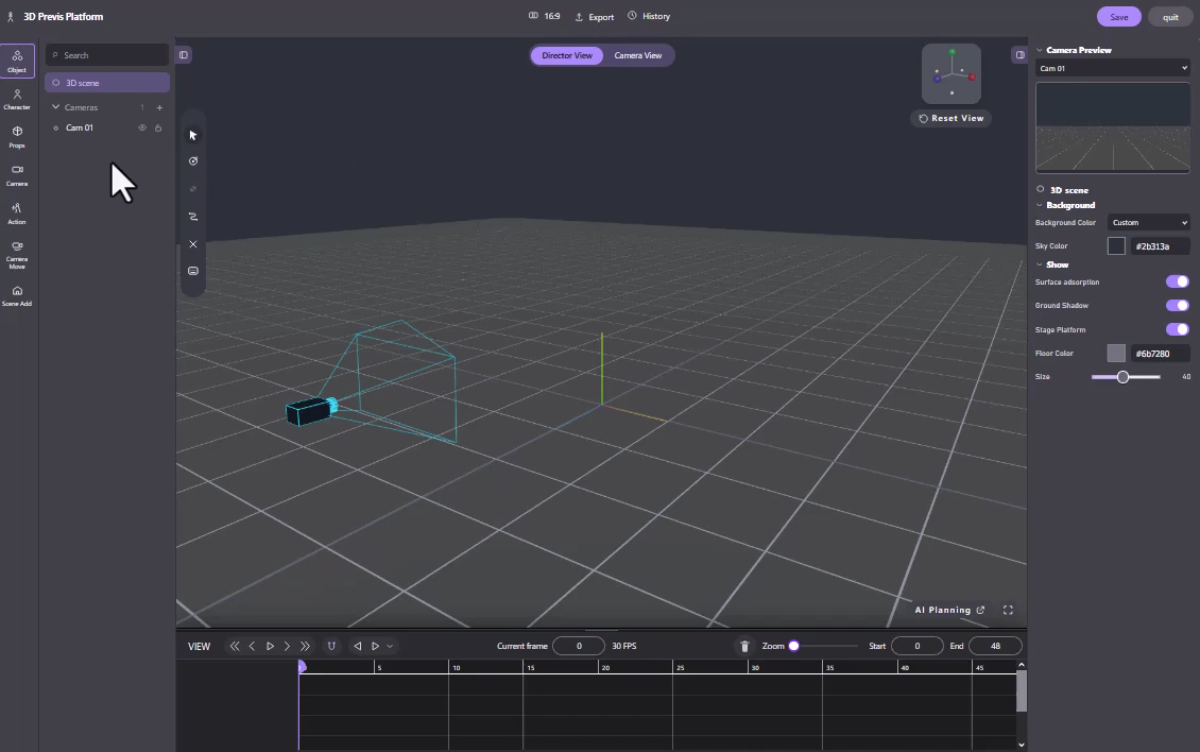The height and width of the screenshot is (752, 1200).
Task: Collapse the Background section
Action: [1039, 205]
